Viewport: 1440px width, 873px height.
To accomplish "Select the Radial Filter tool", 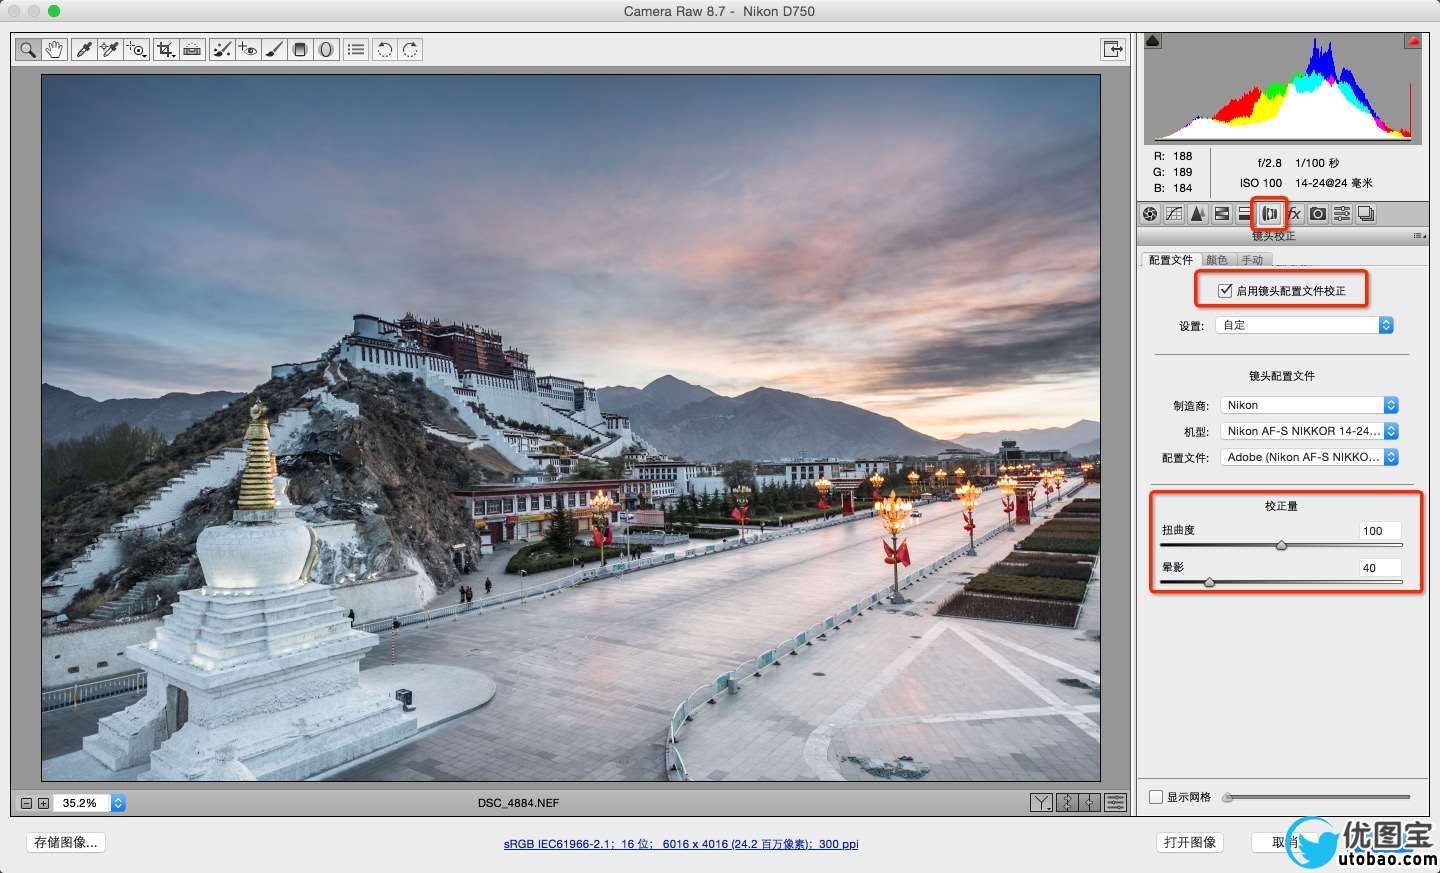I will coord(326,49).
